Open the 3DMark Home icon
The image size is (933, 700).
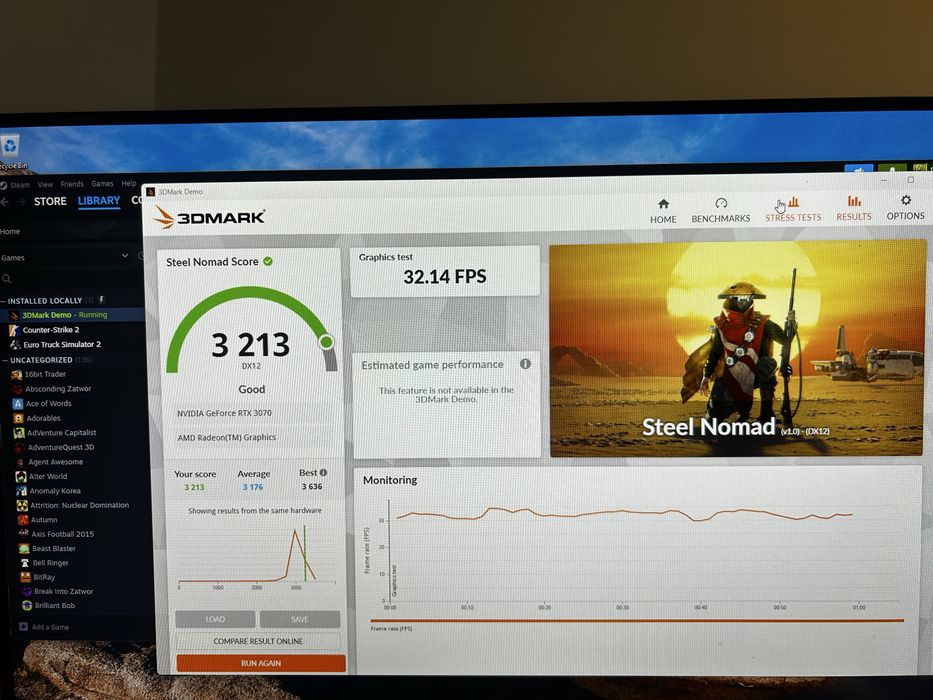pyautogui.click(x=663, y=204)
